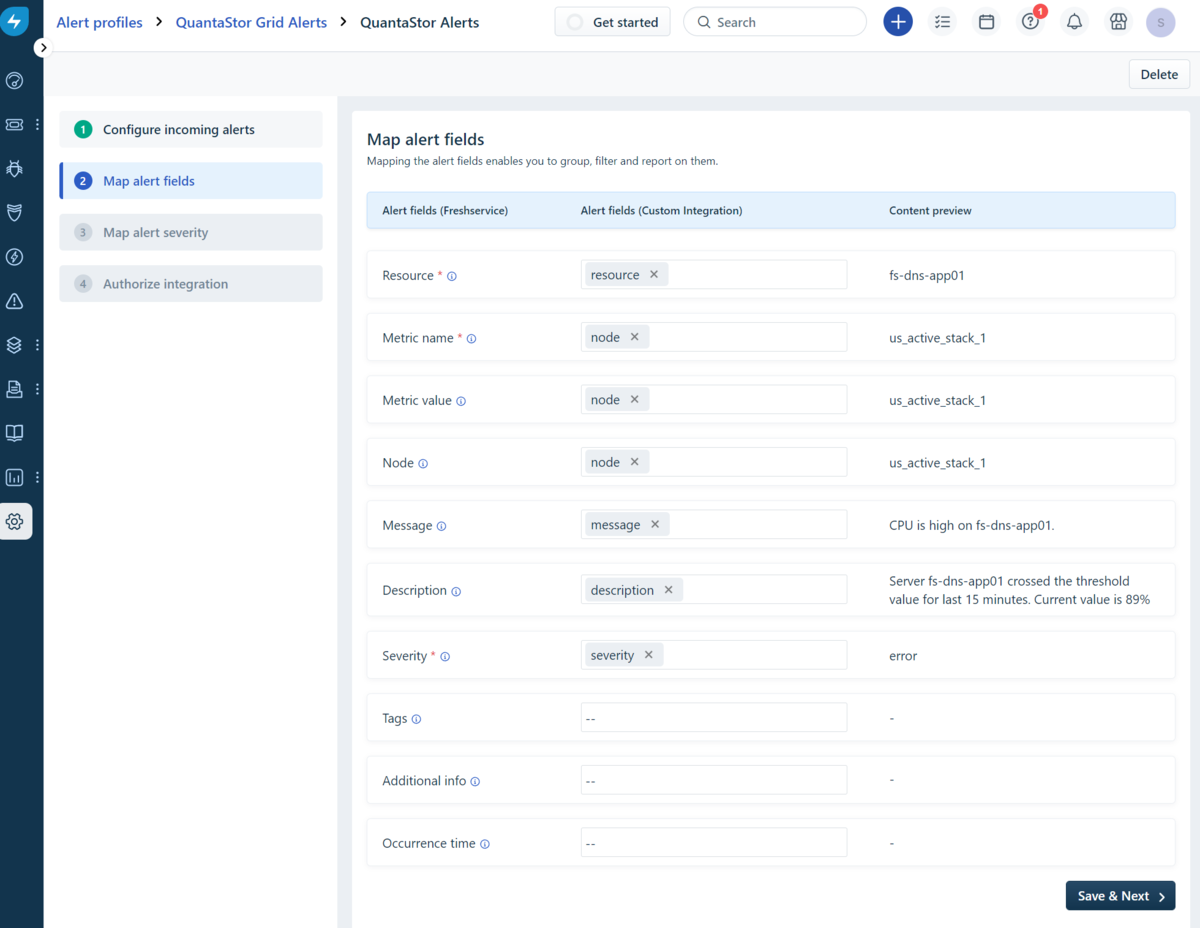Open three-dot menu beside the icon above the book

pos(38,389)
